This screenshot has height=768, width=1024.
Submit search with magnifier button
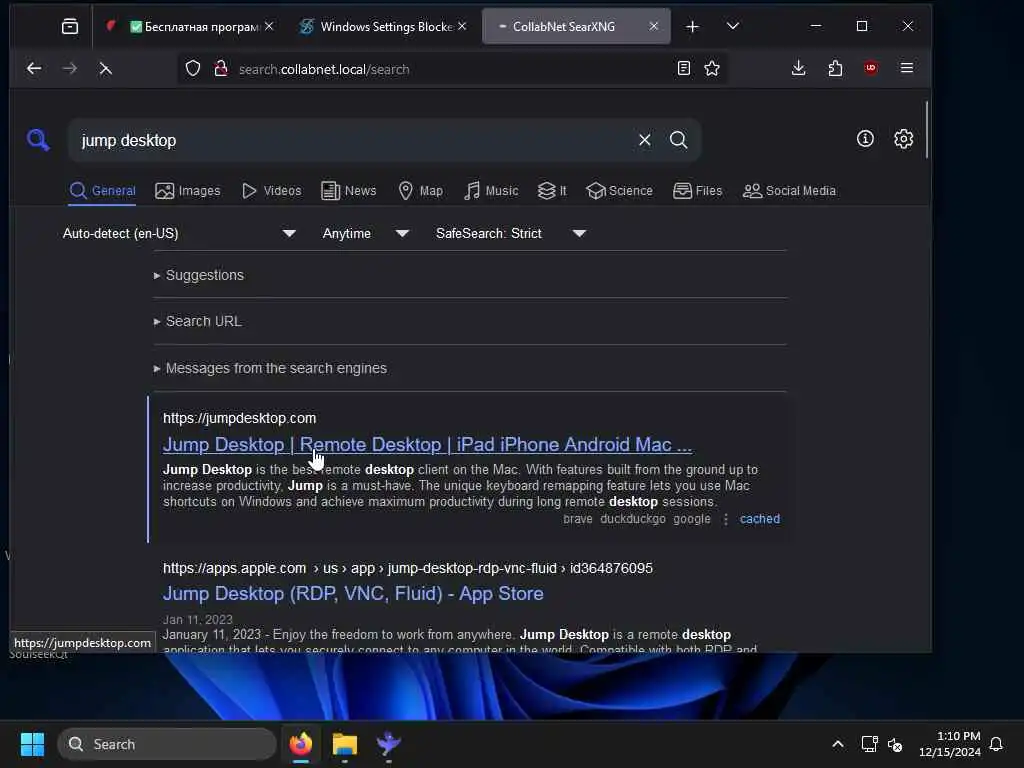[679, 140]
